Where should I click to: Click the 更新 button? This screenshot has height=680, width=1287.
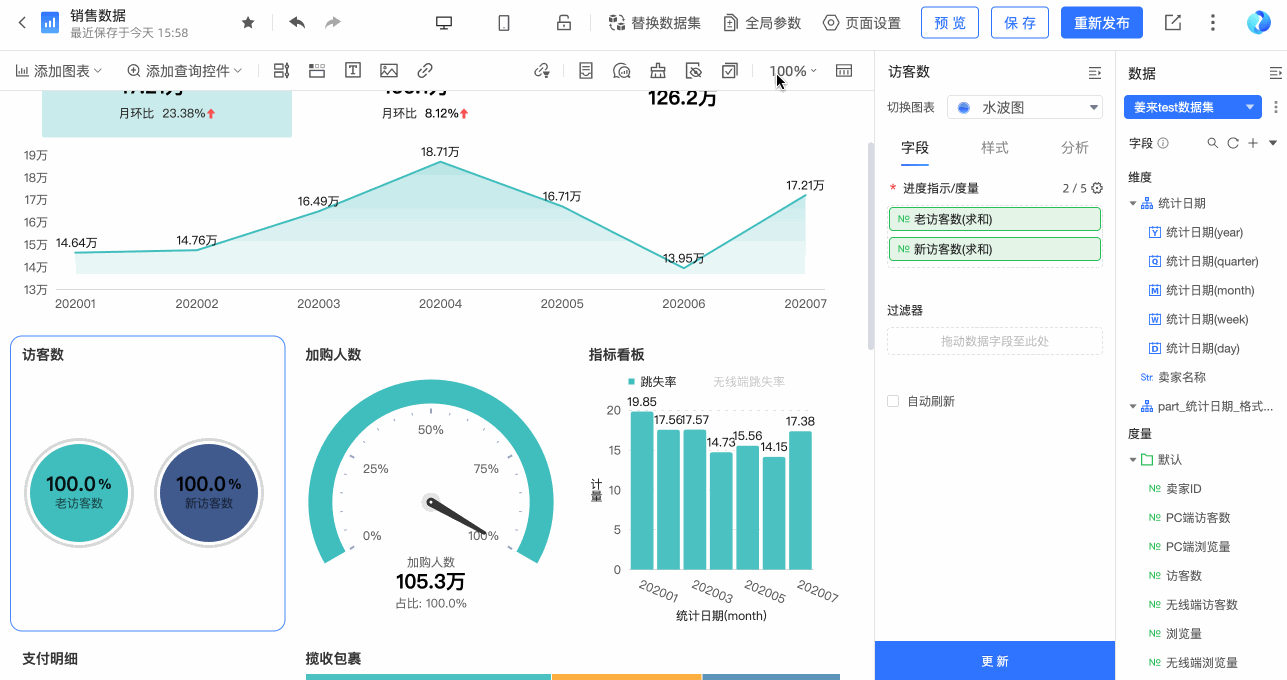994,661
